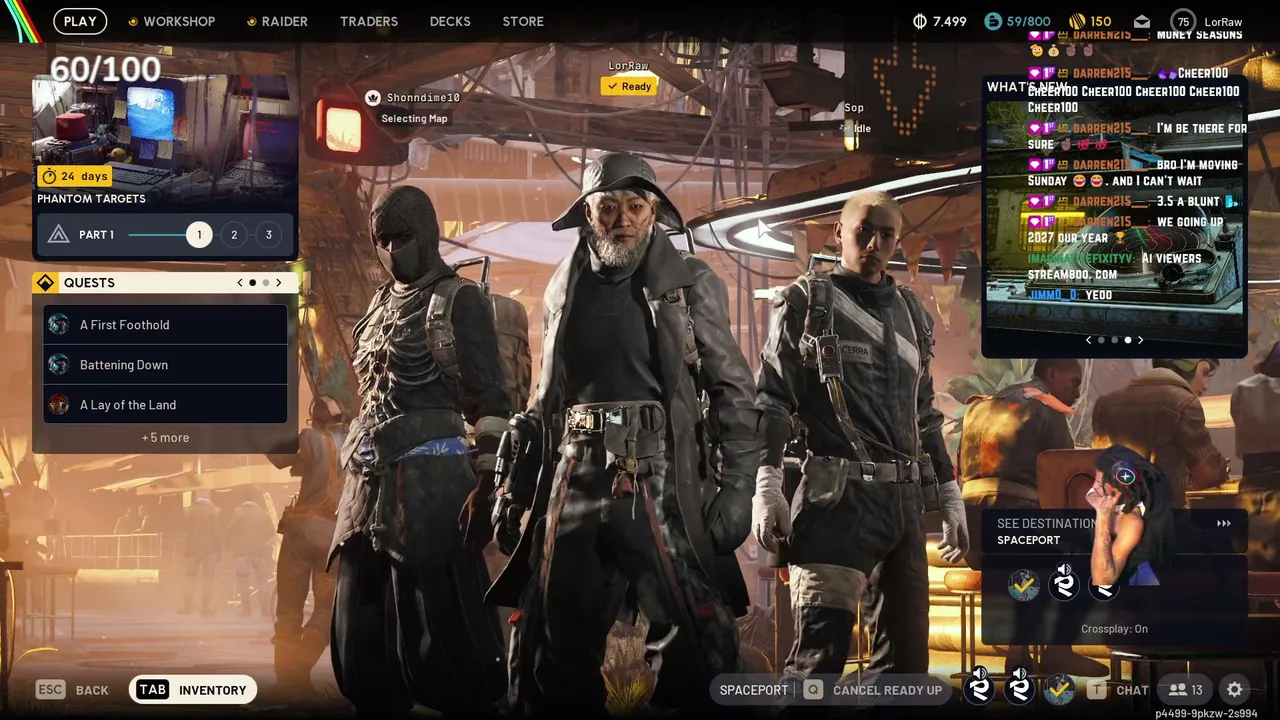Click the level 75 player badge

(1183, 21)
